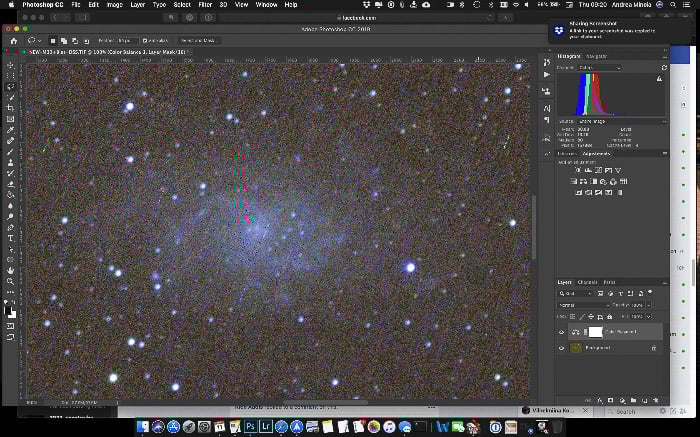700x437 pixels.
Task: Add a Brightness/Contrast adjustment
Action: (x=578, y=170)
